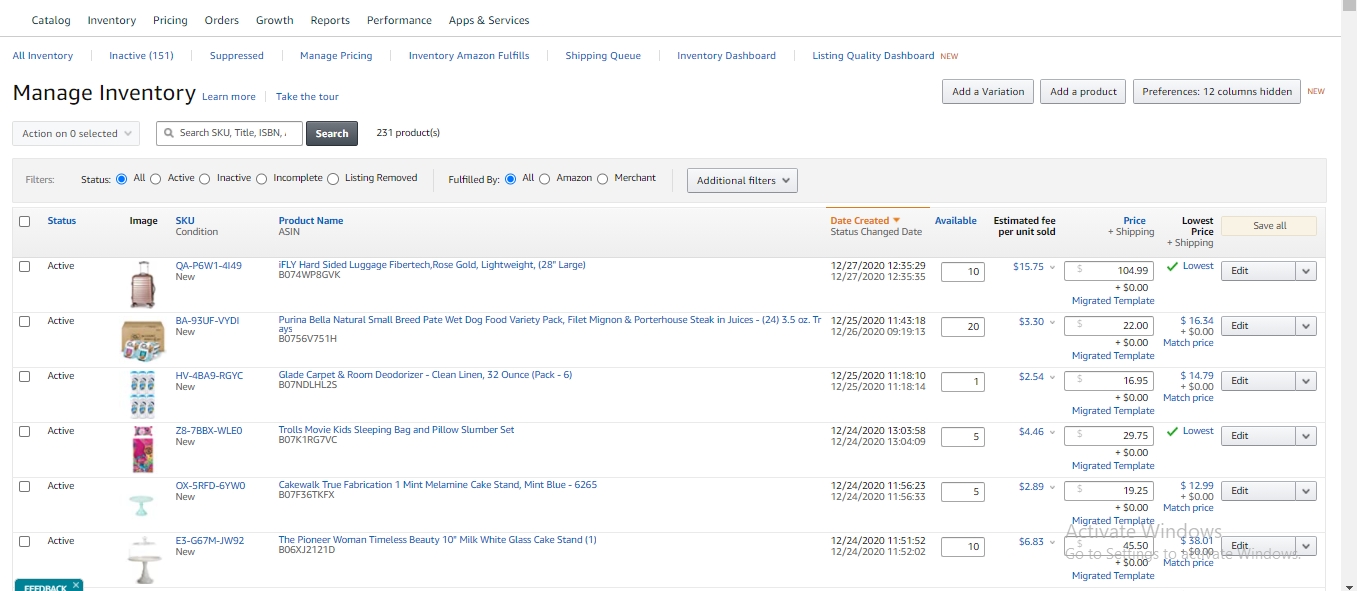Click the Purina dog food product image
The height and width of the screenshot is (591, 1357).
pos(143,339)
